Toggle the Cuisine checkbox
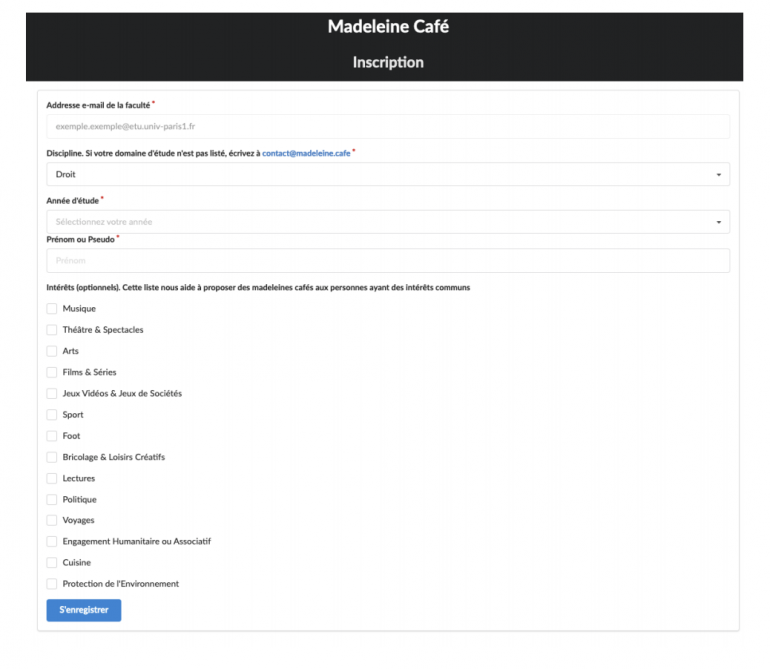The image size is (770, 669). (52, 563)
